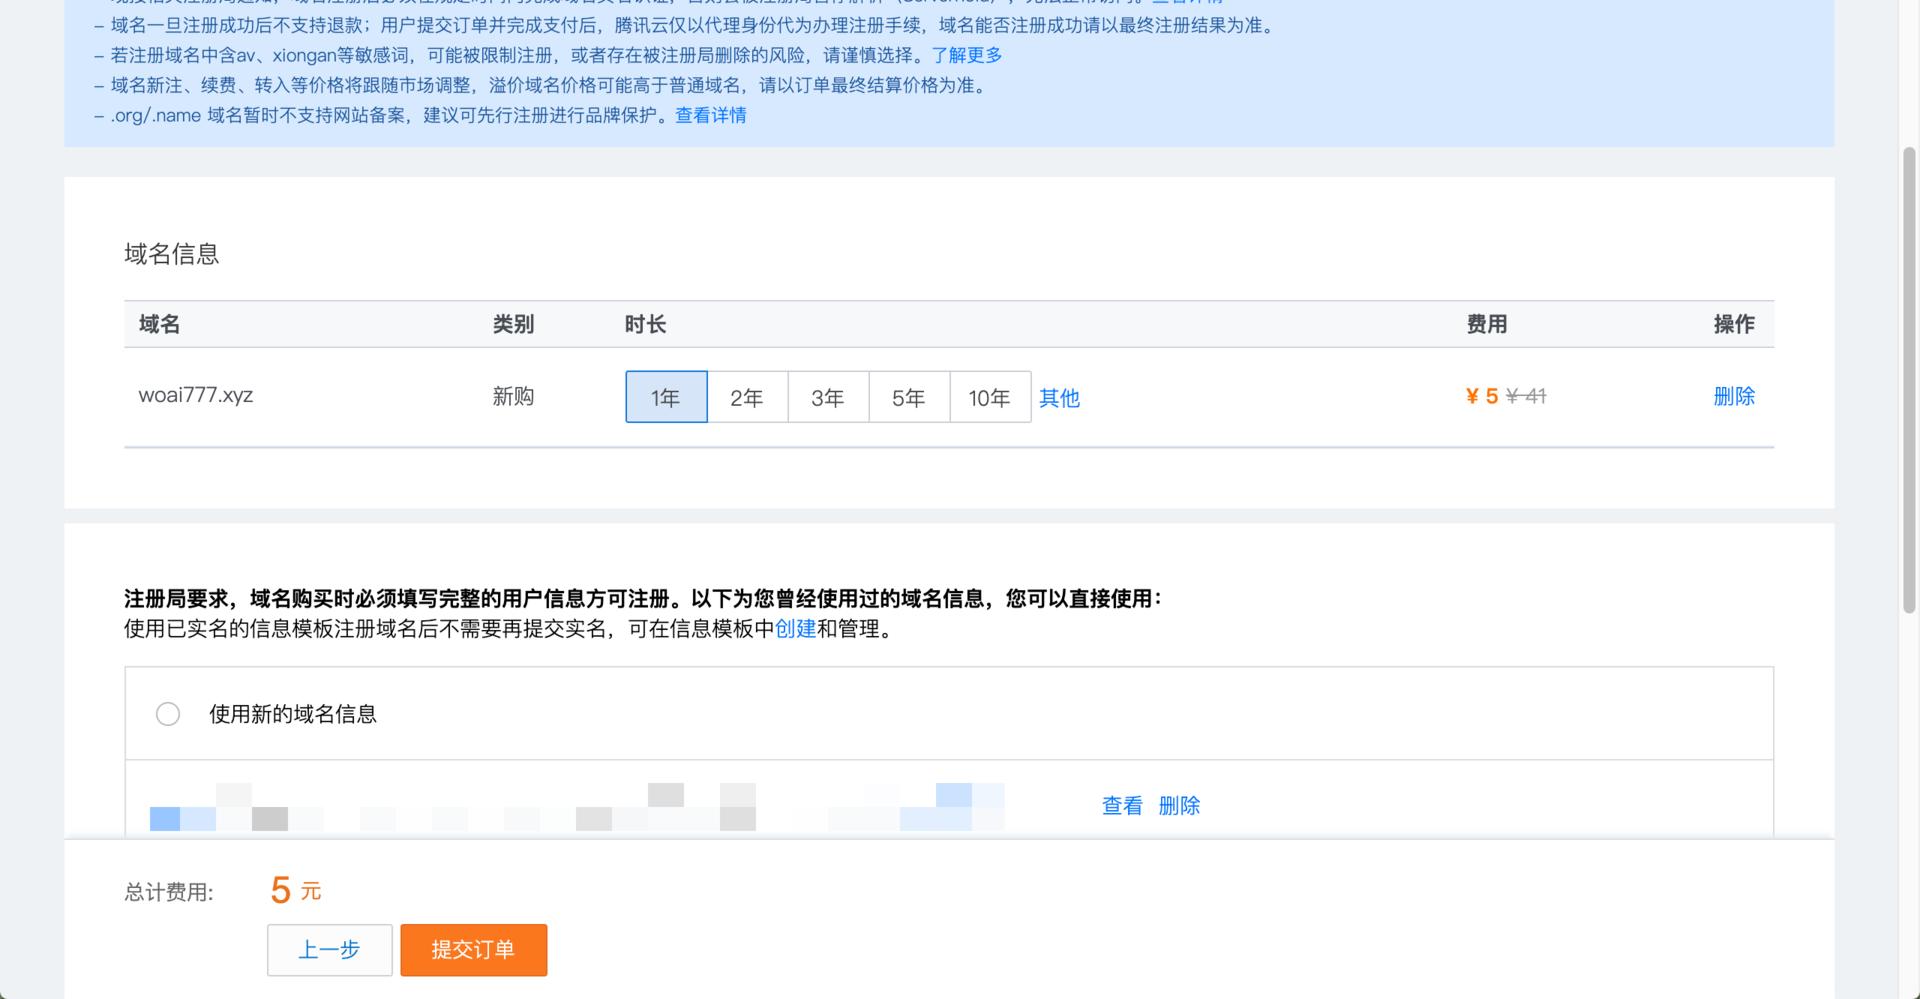Click 查看 on the saved domain information
This screenshot has height=999, width=1920.
tap(1120, 806)
